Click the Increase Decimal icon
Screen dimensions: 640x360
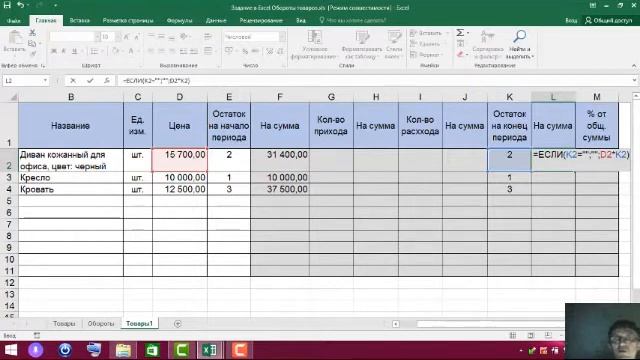(x=269, y=51)
